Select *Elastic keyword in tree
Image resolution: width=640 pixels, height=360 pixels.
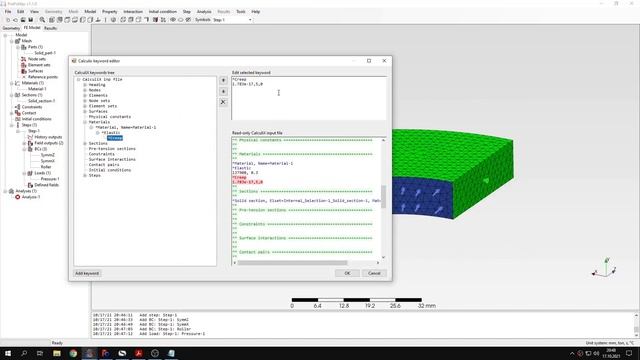coord(111,133)
